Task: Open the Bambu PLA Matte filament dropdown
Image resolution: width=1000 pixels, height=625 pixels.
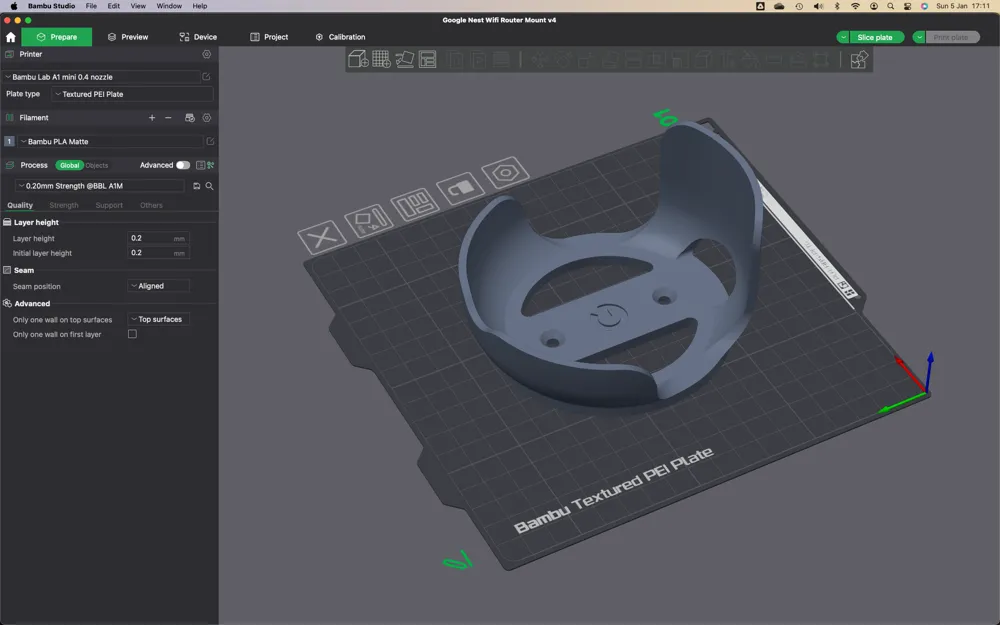Action: pyautogui.click(x=110, y=141)
